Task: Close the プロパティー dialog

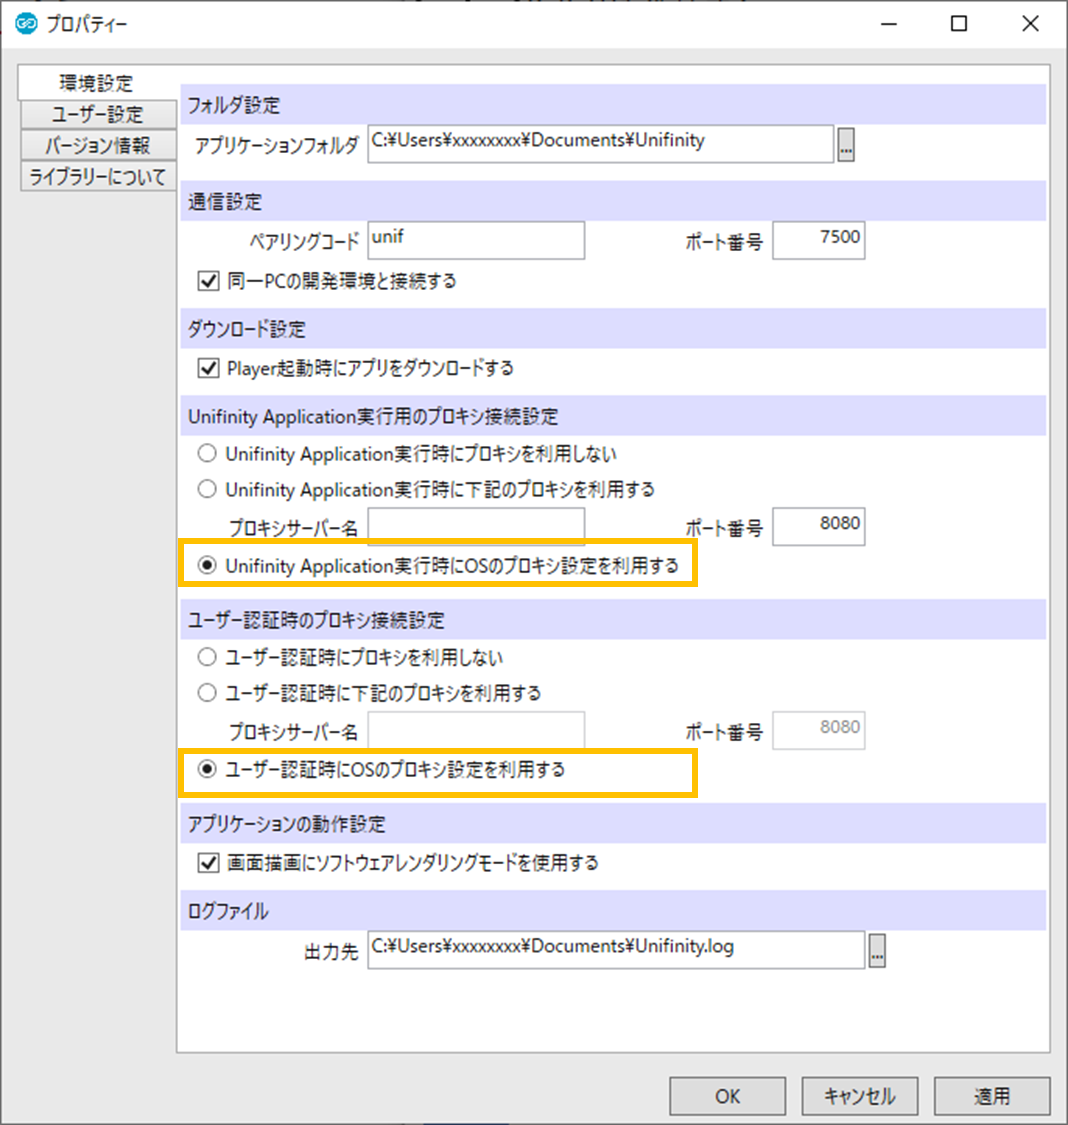Action: pyautogui.click(x=1031, y=24)
